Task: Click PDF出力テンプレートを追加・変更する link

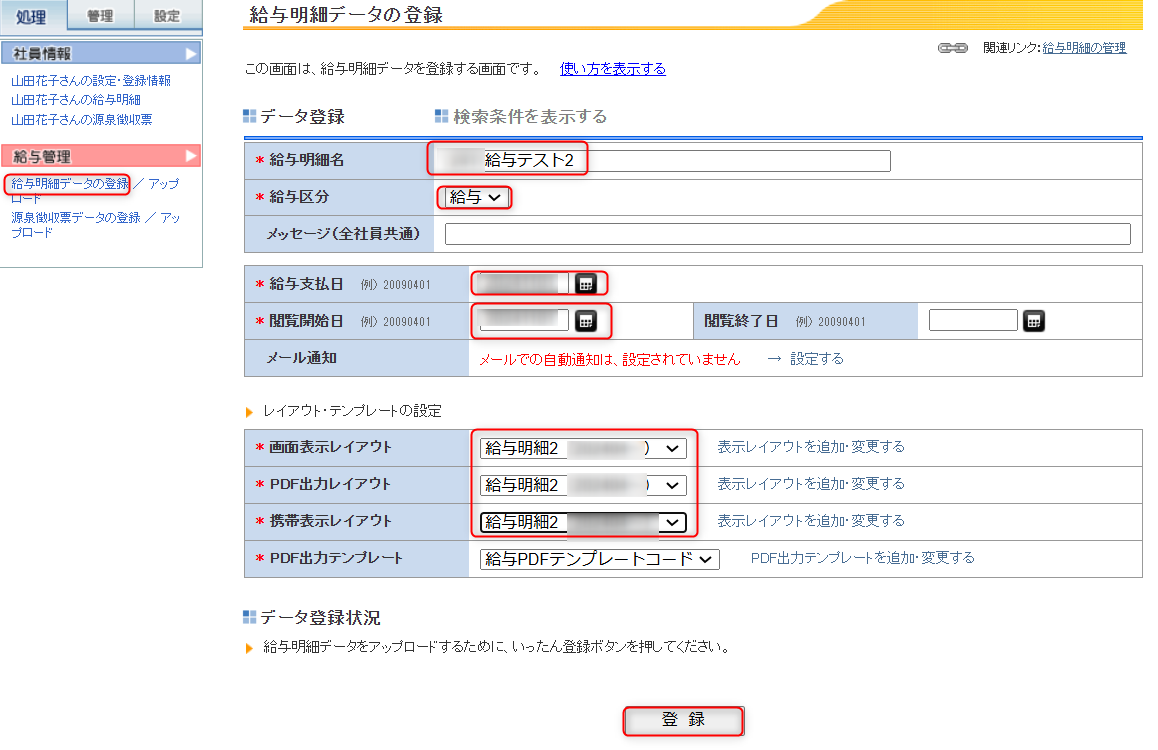Action: [x=863, y=557]
